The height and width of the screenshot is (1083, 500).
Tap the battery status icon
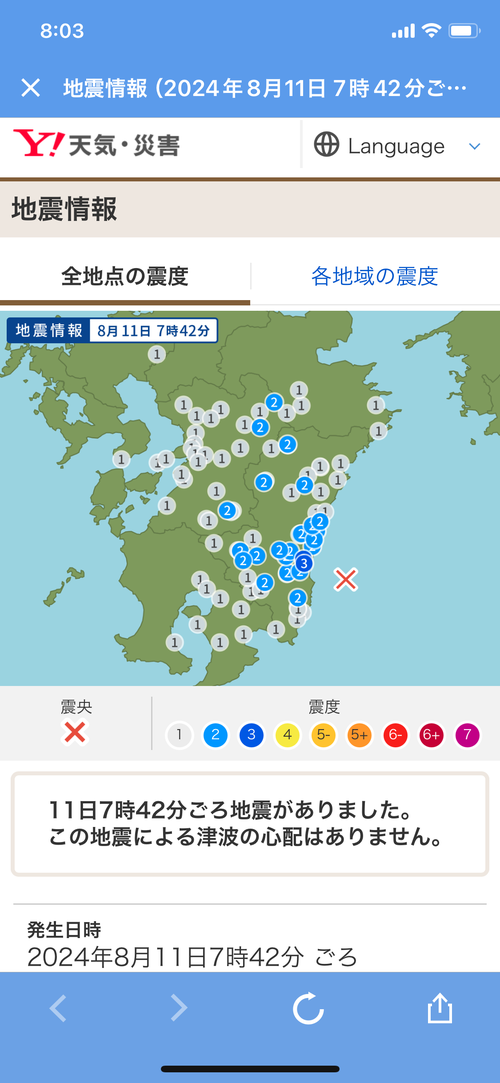(464, 31)
